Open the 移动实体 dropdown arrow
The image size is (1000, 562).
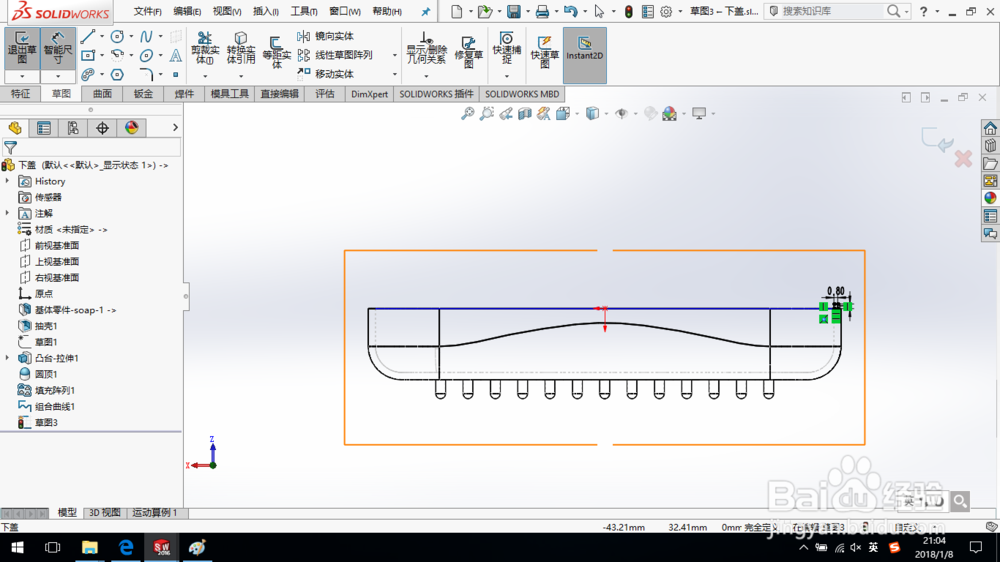(x=394, y=75)
